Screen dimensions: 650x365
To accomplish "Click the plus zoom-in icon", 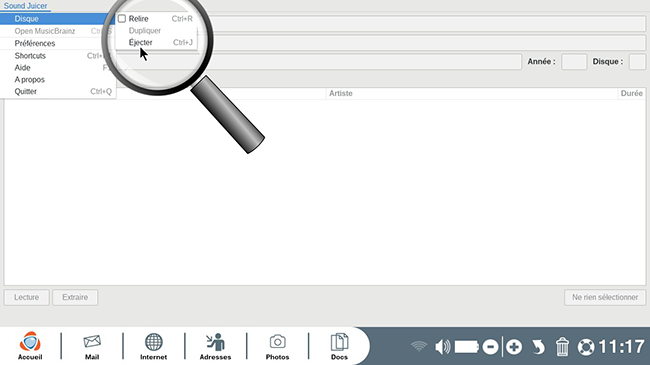I will point(514,347).
